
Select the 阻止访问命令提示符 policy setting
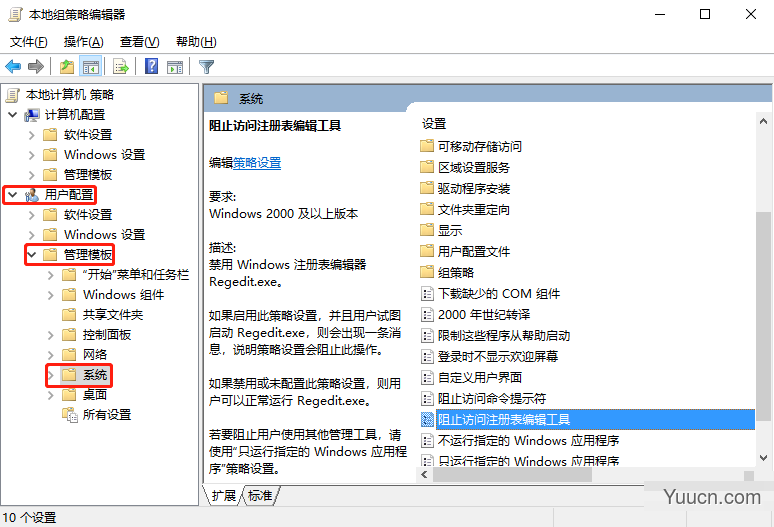pyautogui.click(x=492, y=398)
